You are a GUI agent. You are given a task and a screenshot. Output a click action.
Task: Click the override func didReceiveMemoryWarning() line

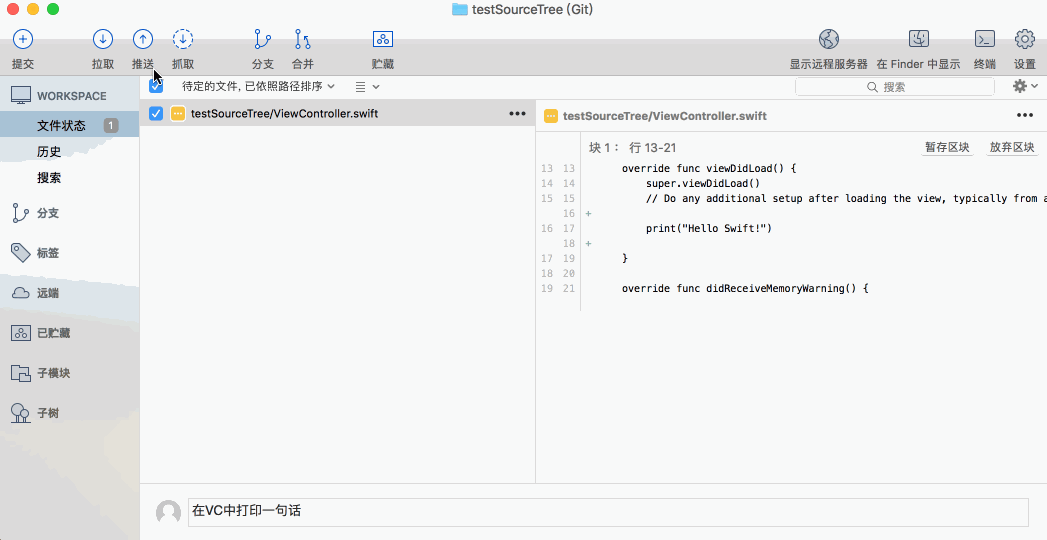coord(745,288)
